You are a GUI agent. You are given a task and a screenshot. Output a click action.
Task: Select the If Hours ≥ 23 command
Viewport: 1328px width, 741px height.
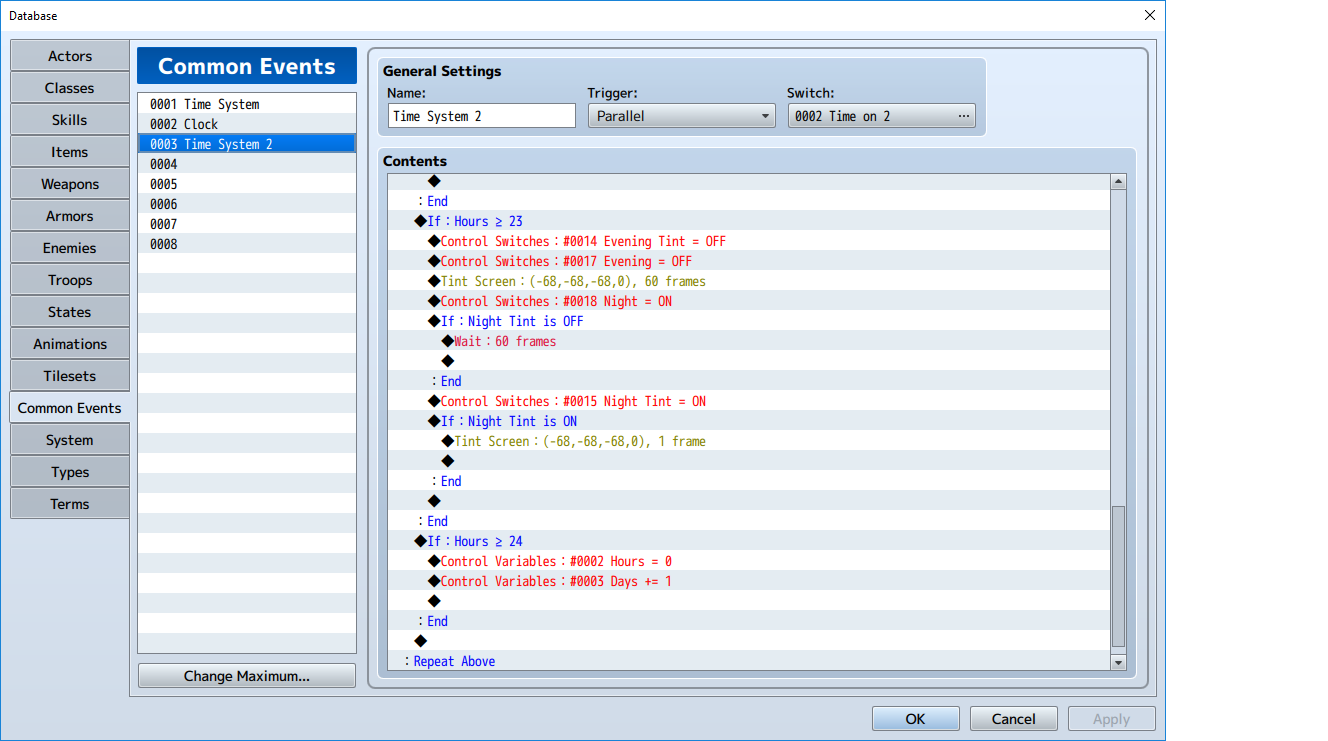tap(750, 221)
